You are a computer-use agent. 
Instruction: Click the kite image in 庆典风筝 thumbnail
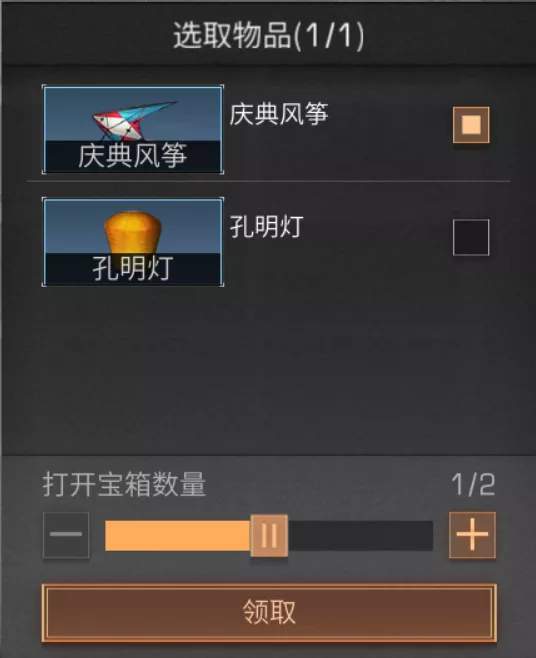(134, 121)
